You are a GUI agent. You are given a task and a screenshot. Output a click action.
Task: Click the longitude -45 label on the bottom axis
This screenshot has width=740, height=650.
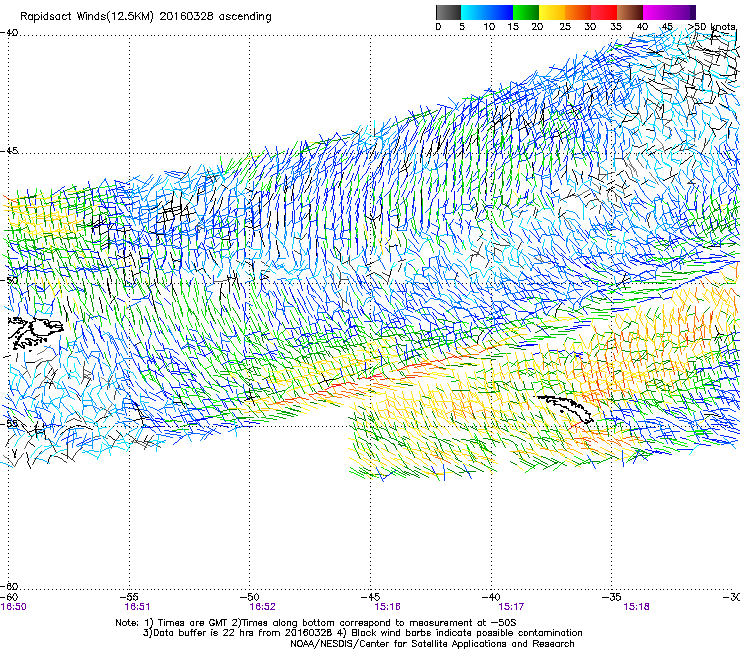click(370, 597)
